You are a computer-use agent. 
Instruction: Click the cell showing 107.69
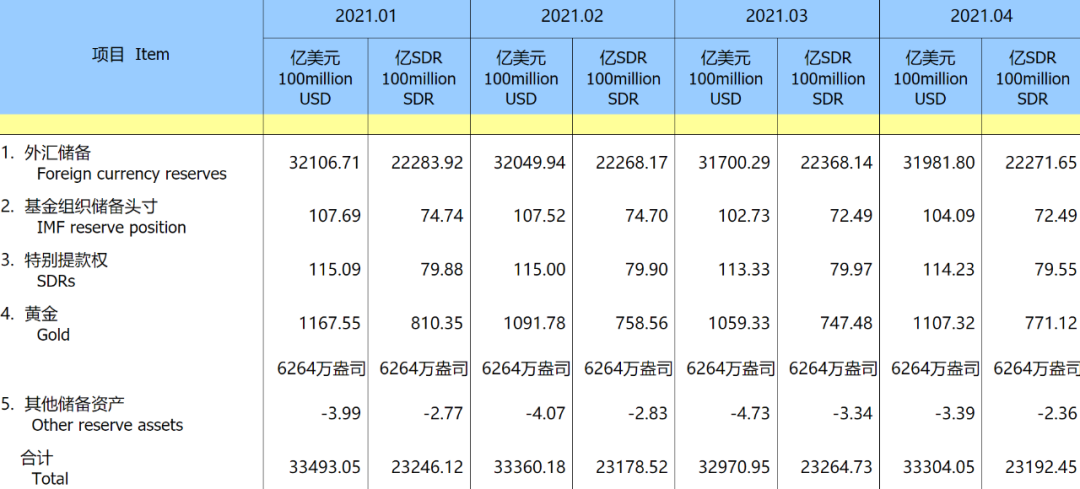click(335, 216)
